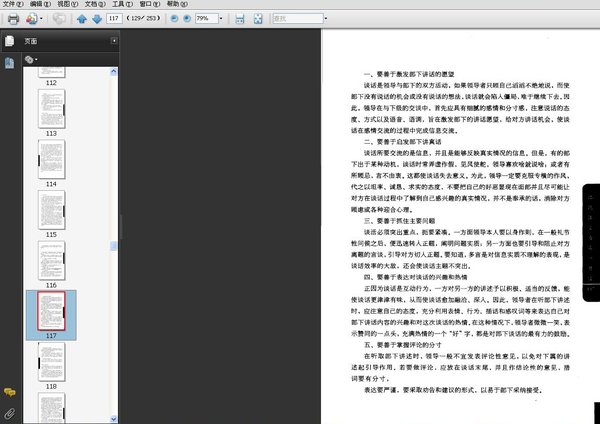Open the 帮助 (Help) menu

point(177,4)
